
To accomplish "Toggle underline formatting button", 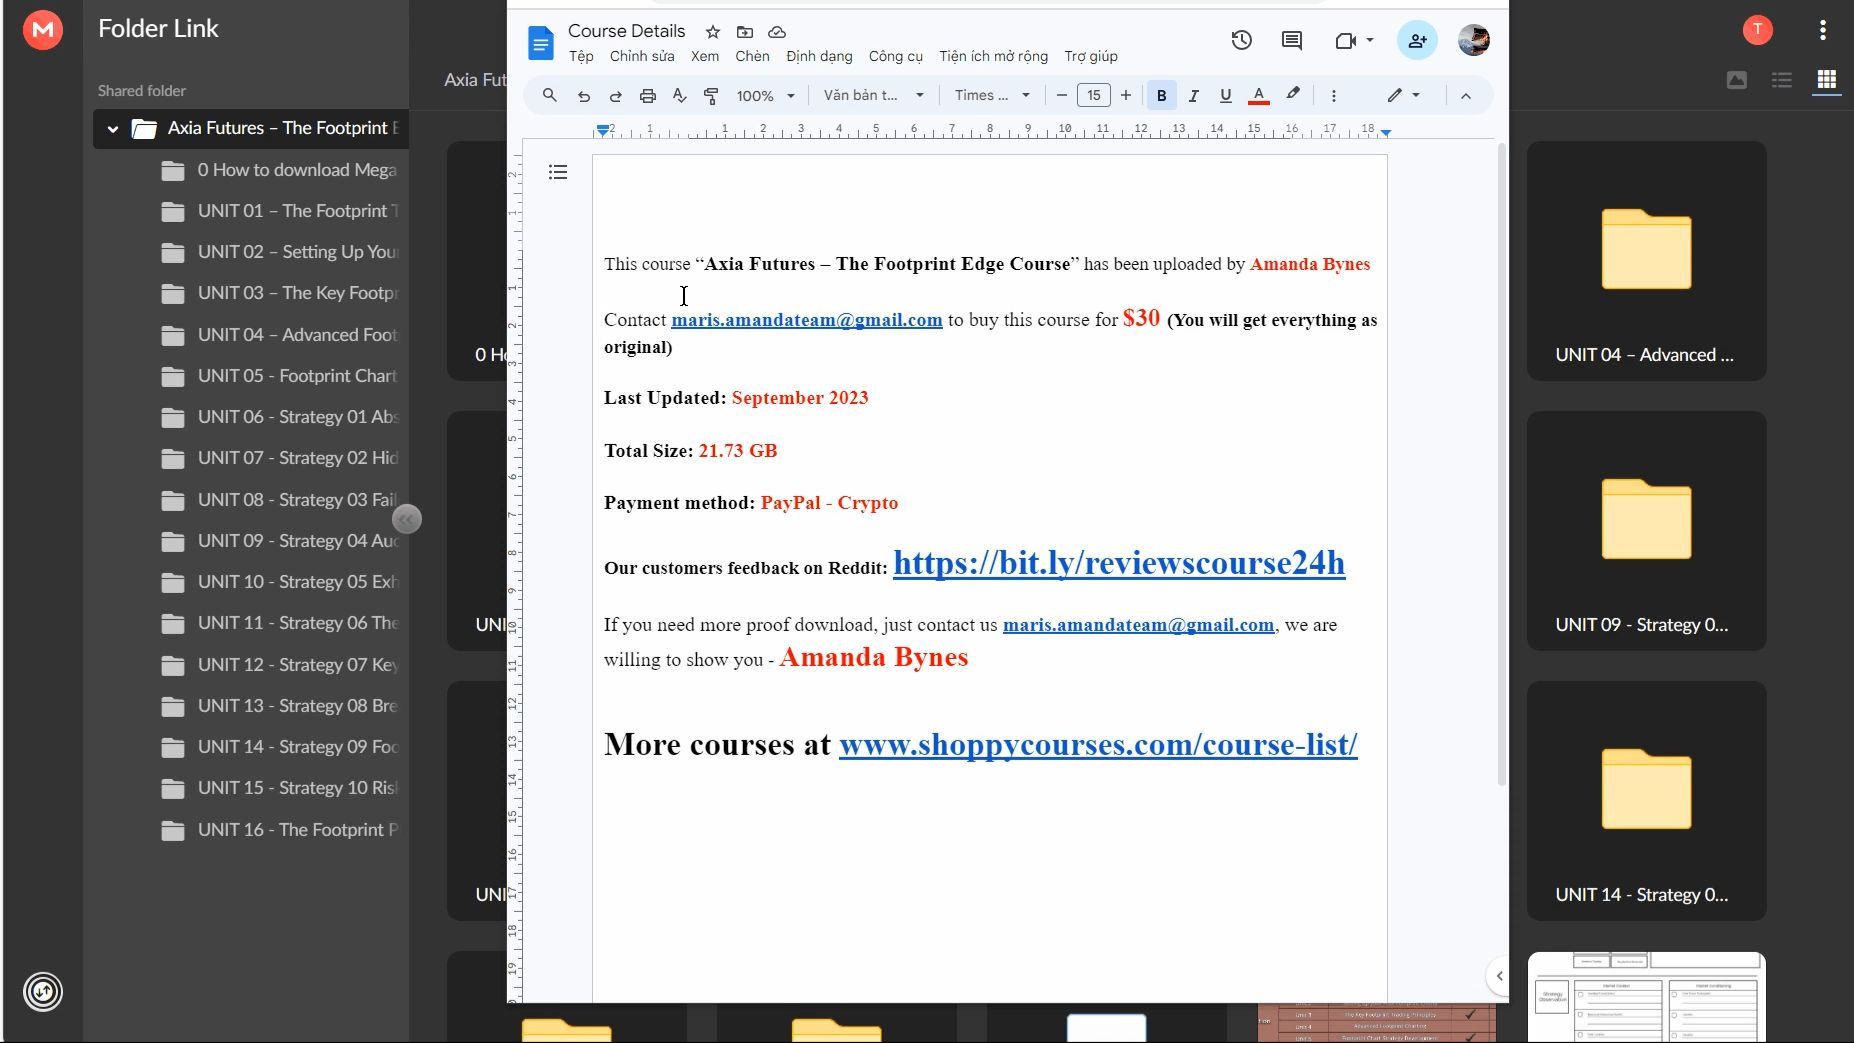I will [x=1225, y=96].
